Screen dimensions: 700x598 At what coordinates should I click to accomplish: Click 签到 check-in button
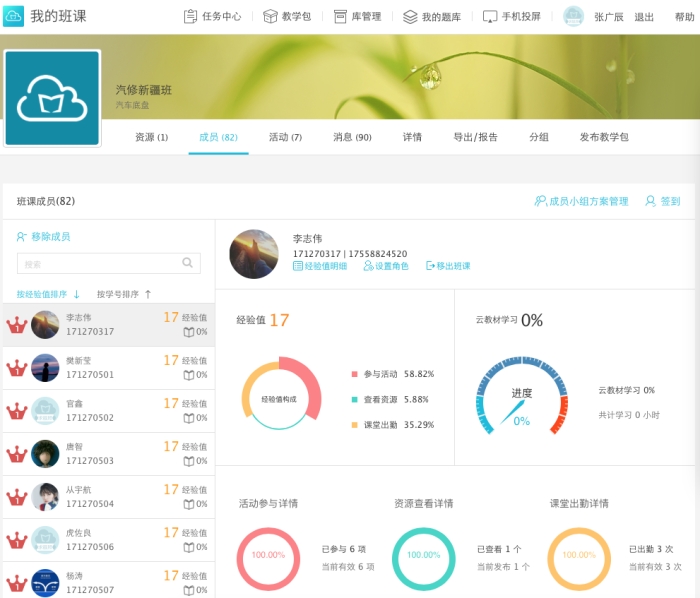[x=663, y=201]
